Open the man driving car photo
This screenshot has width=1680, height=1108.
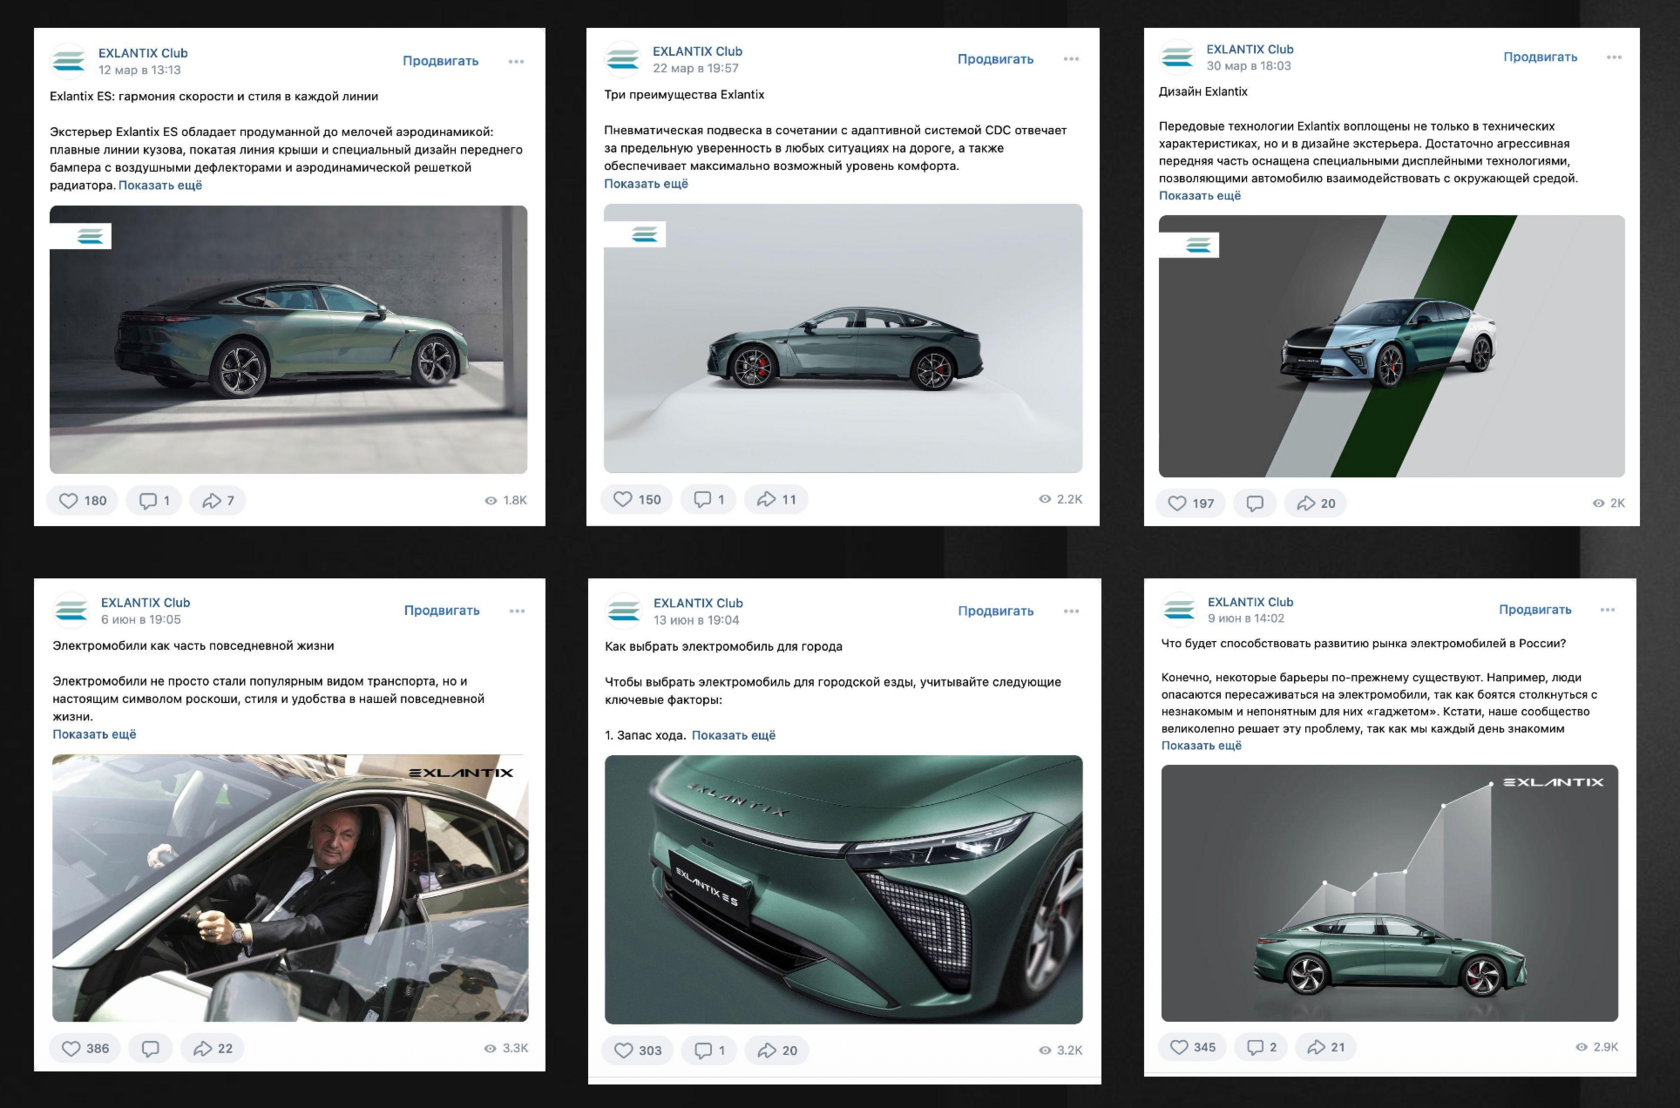coord(290,887)
